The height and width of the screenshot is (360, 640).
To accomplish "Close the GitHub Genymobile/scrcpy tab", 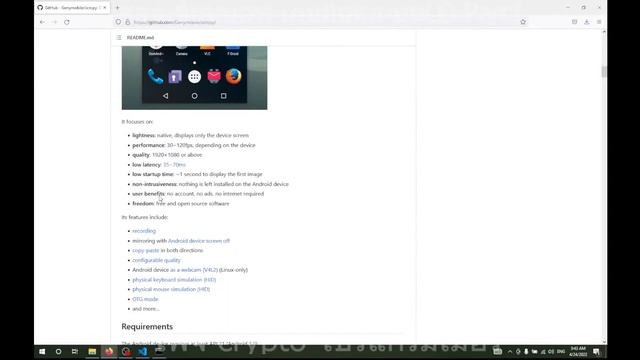I will pos(105,8).
